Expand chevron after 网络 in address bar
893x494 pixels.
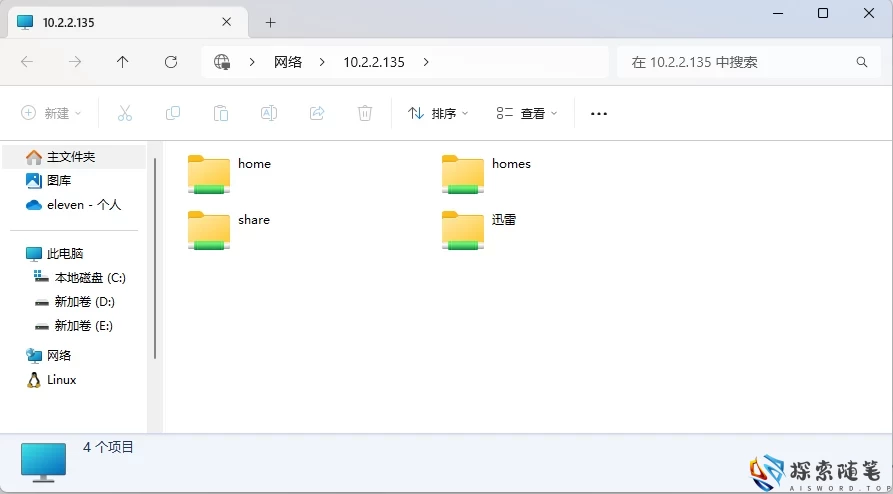click(322, 62)
